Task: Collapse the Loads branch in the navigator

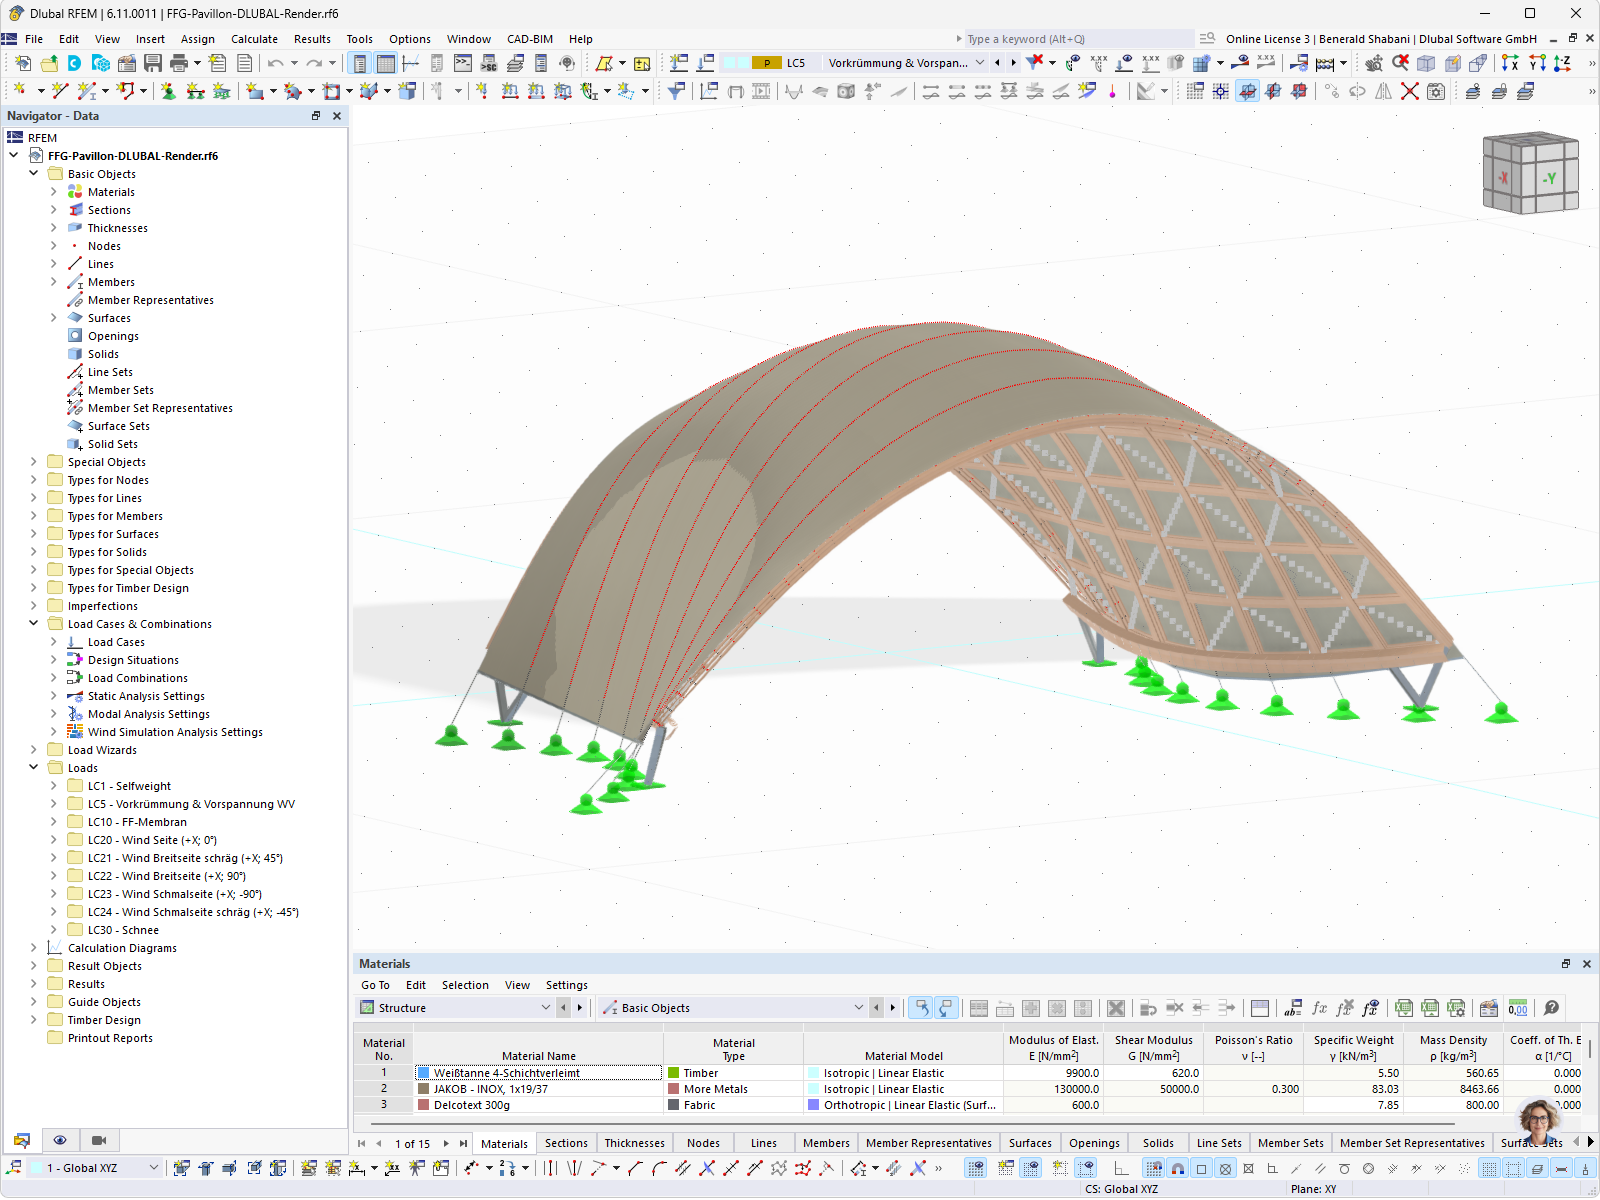Action: click(34, 767)
